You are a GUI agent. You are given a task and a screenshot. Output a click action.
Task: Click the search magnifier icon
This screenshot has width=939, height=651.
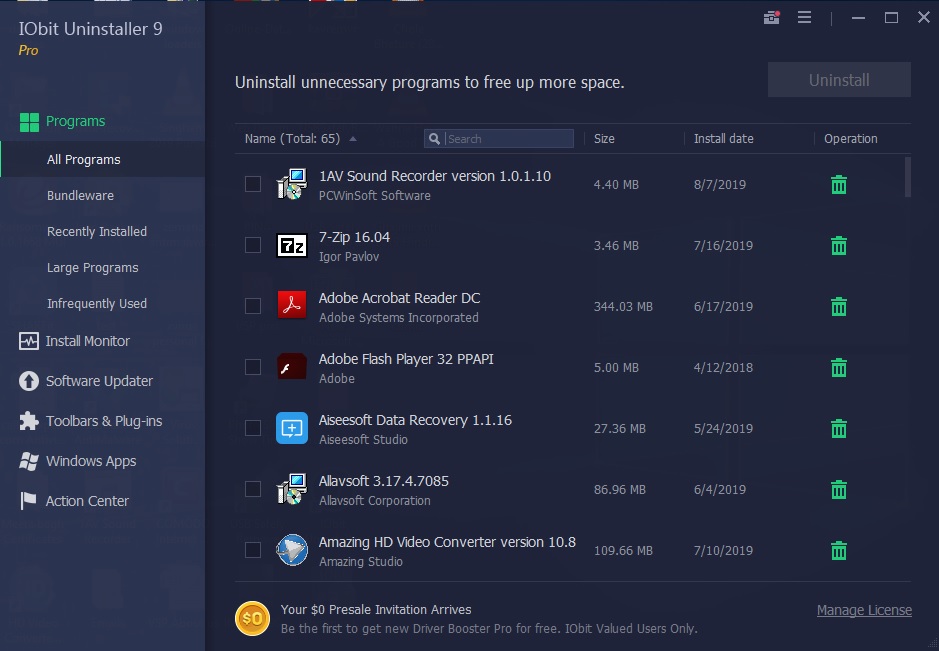(x=435, y=139)
